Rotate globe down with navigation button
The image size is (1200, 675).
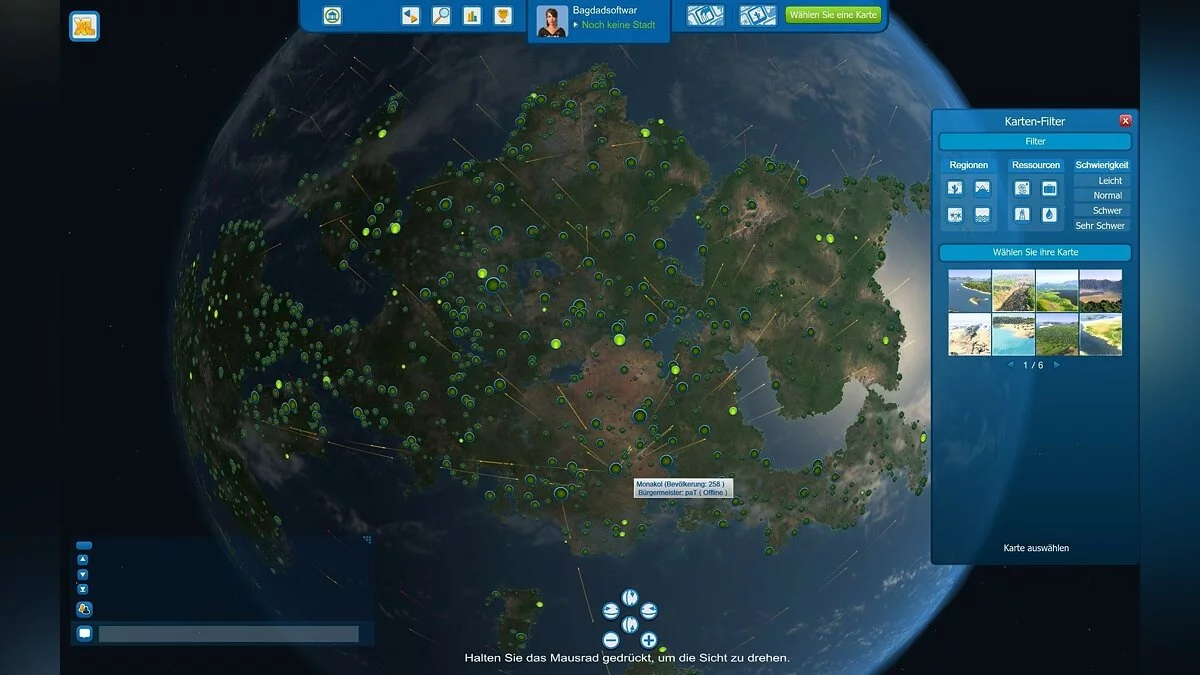[x=630, y=623]
